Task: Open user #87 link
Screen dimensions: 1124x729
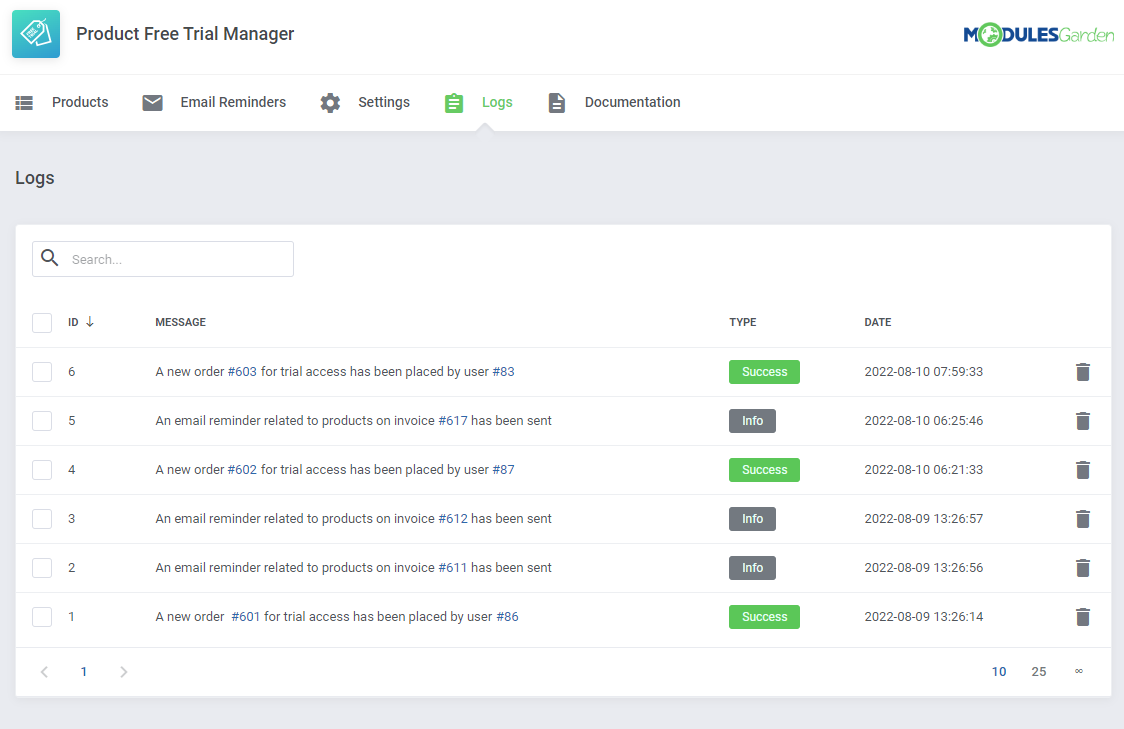Action: coord(503,470)
